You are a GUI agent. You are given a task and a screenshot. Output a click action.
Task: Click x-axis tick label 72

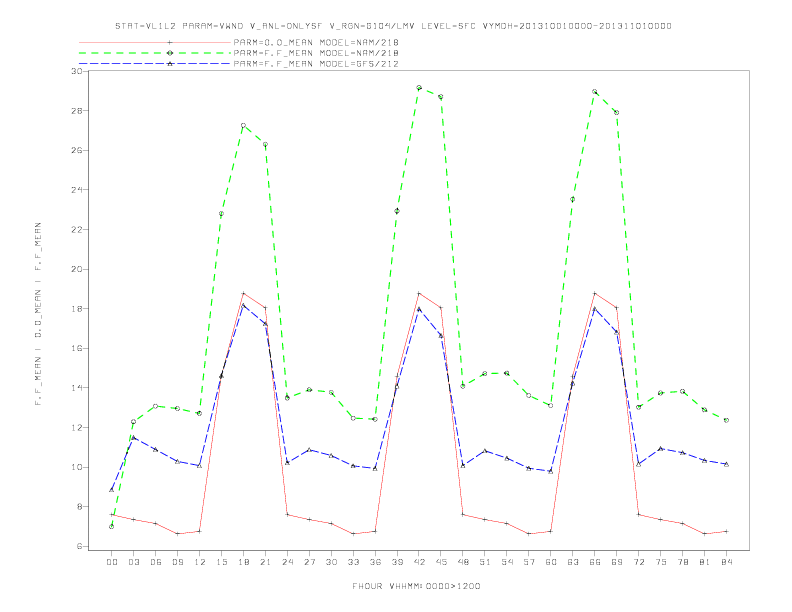(x=638, y=562)
